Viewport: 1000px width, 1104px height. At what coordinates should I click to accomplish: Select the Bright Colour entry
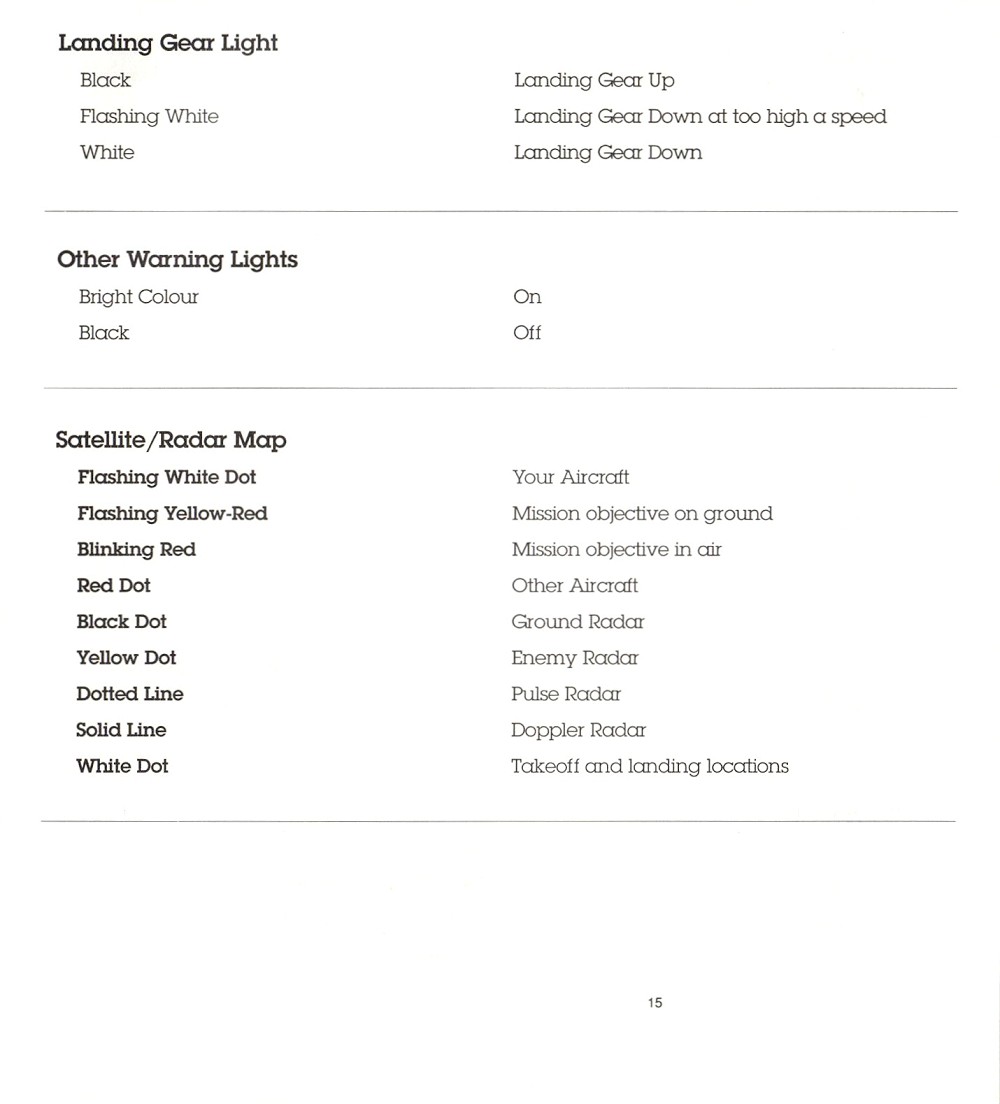coord(139,297)
